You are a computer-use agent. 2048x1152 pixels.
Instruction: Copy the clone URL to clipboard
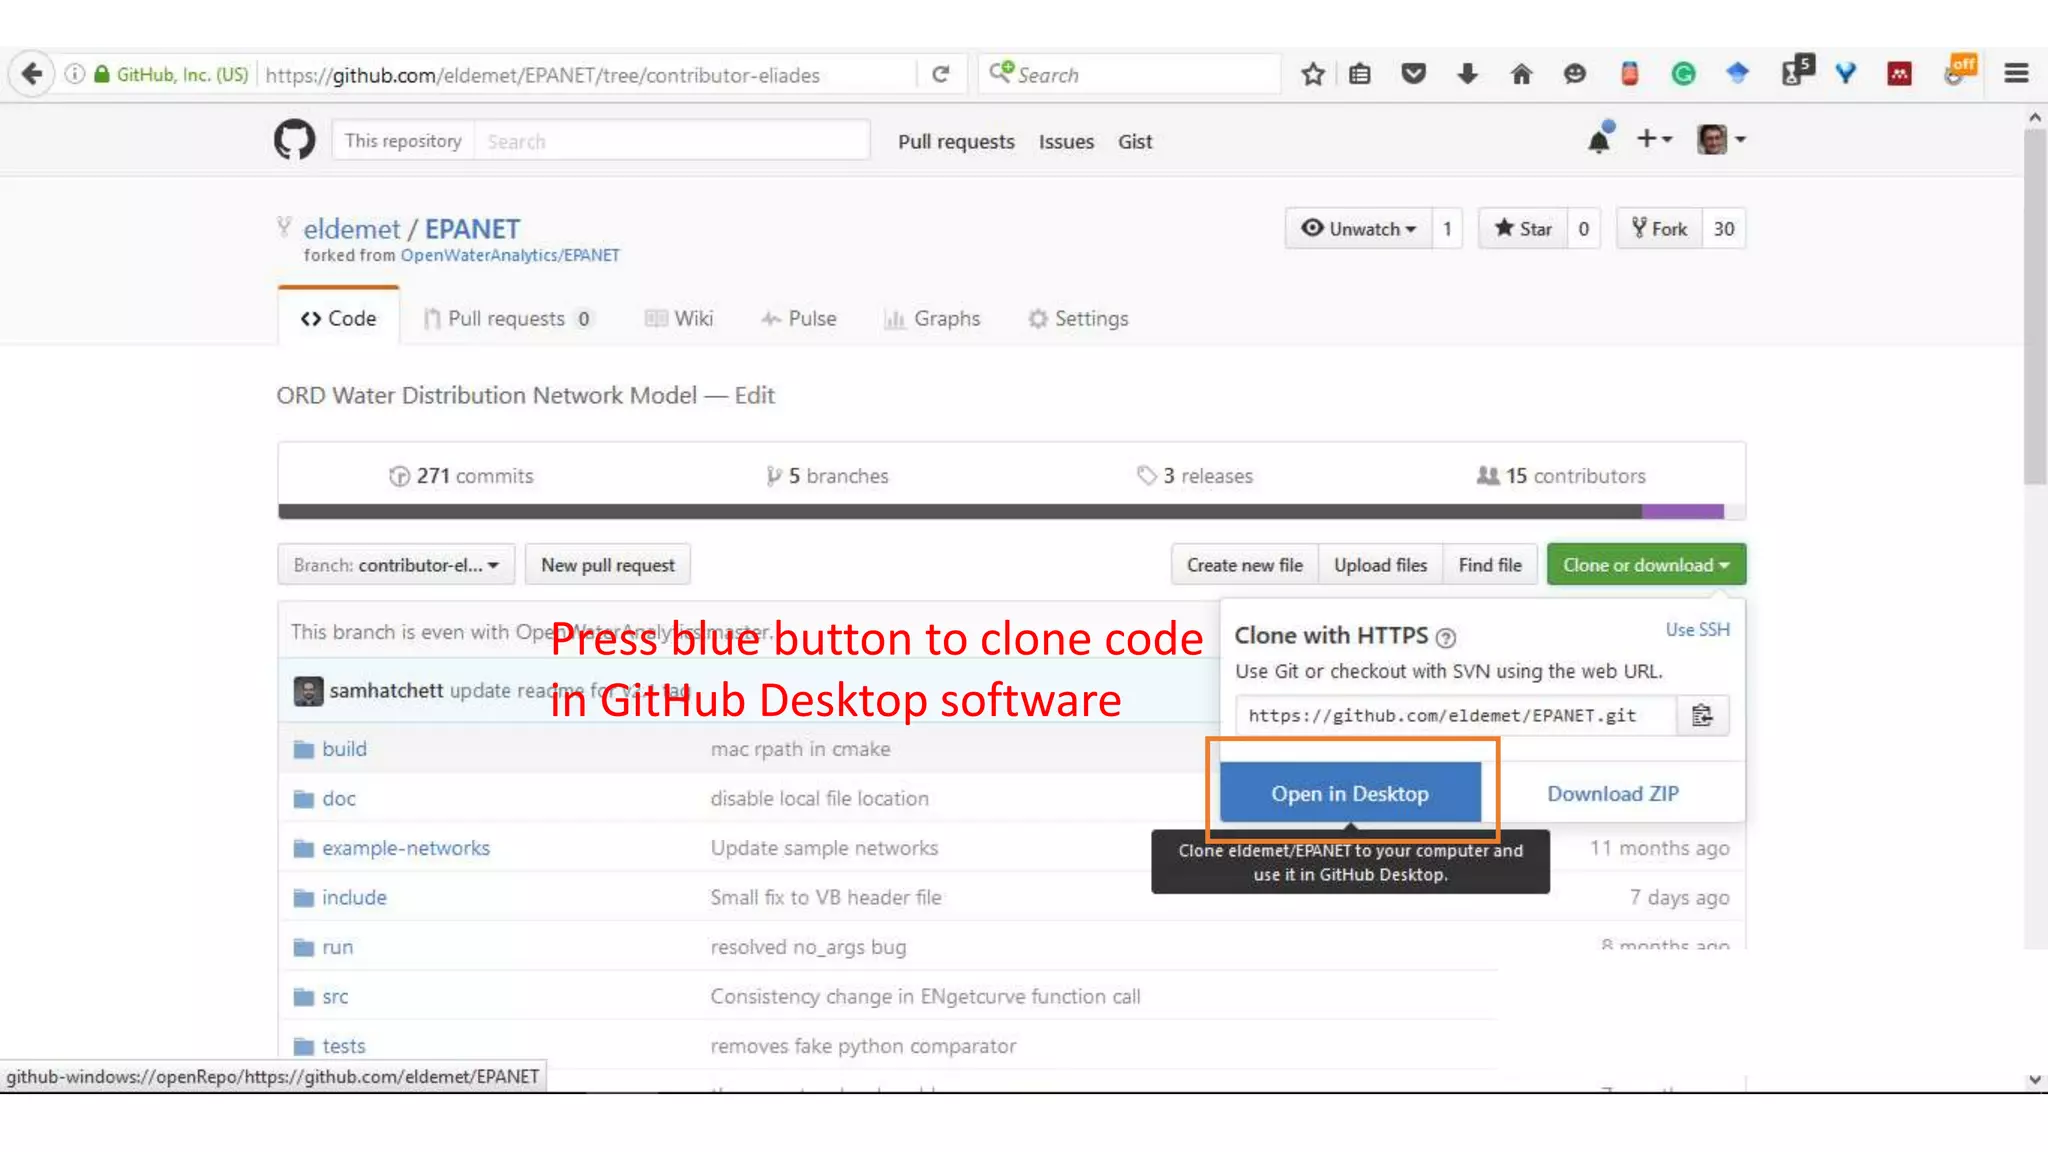1702,715
